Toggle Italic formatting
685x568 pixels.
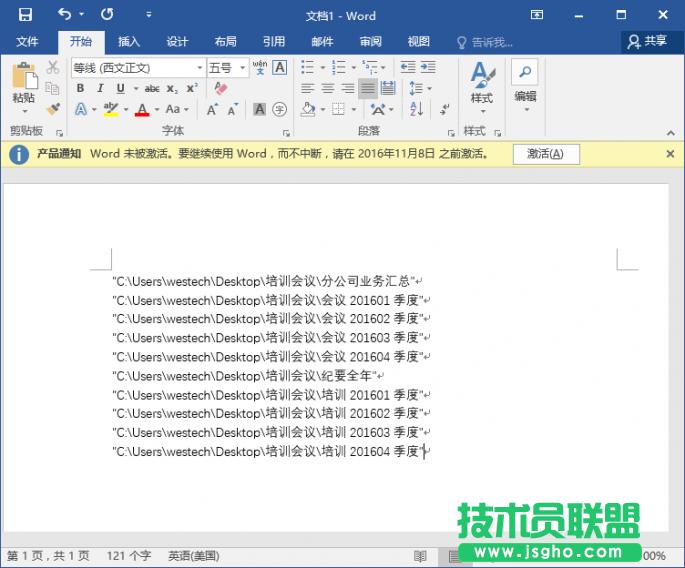[99, 88]
